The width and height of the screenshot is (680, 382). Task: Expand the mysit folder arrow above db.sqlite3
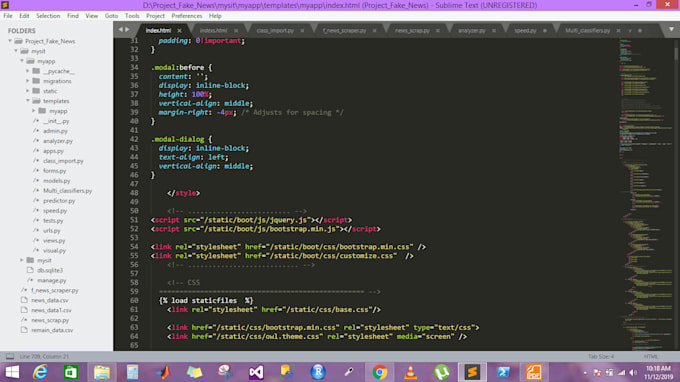[x=22, y=260]
